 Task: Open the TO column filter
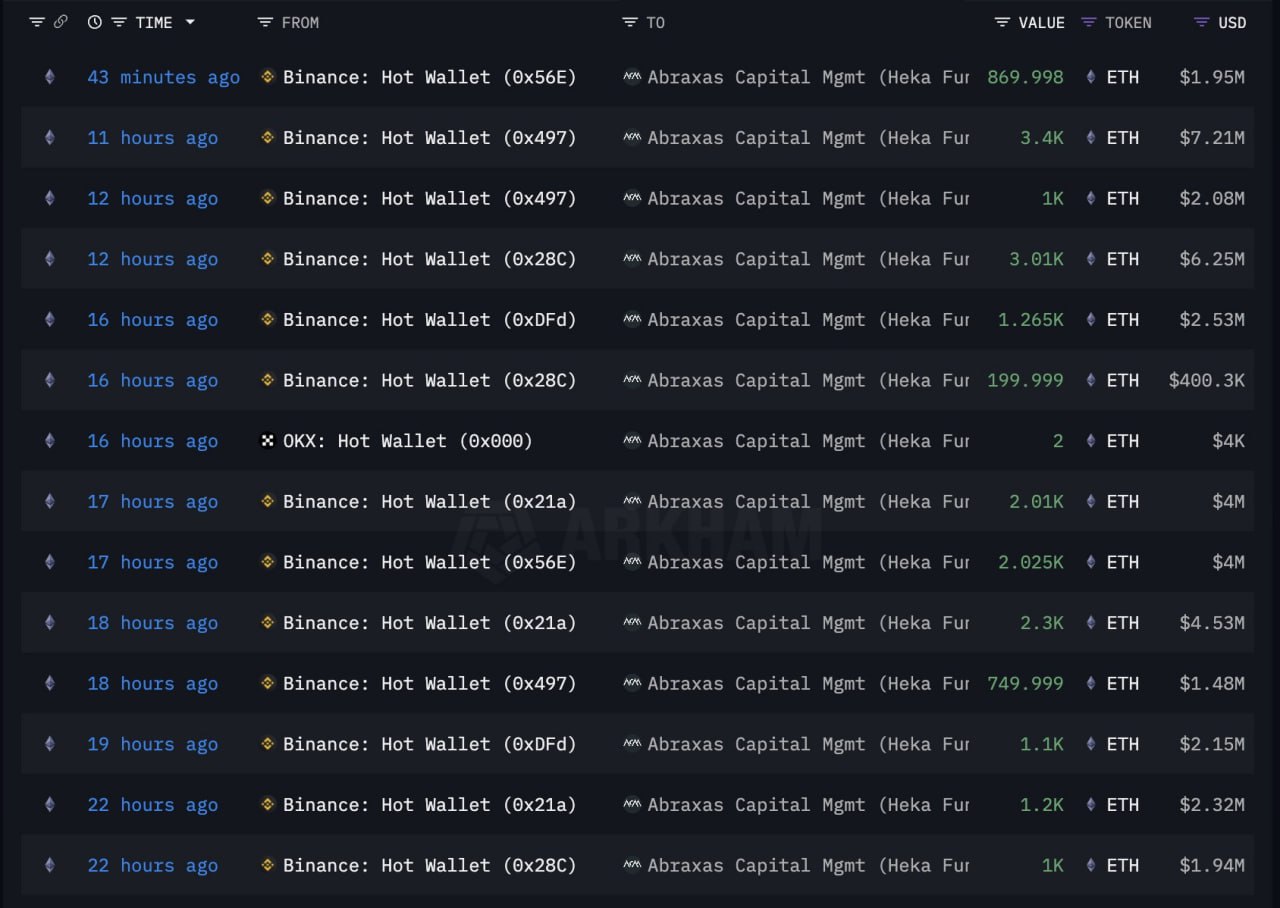(630, 22)
